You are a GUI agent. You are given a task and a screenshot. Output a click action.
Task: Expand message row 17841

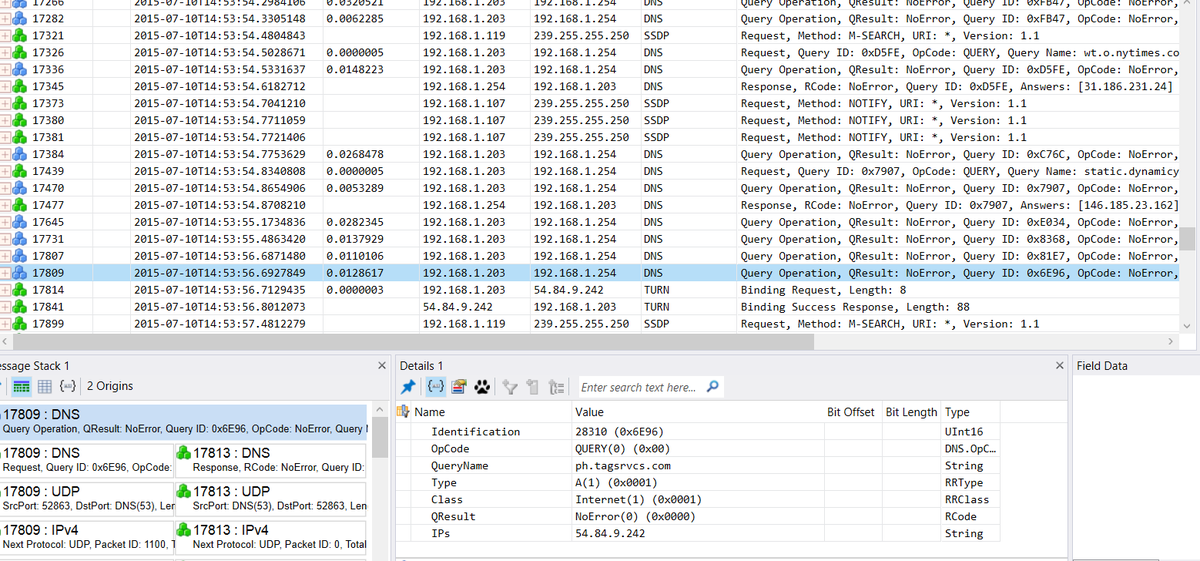pyautogui.click(x=5, y=307)
